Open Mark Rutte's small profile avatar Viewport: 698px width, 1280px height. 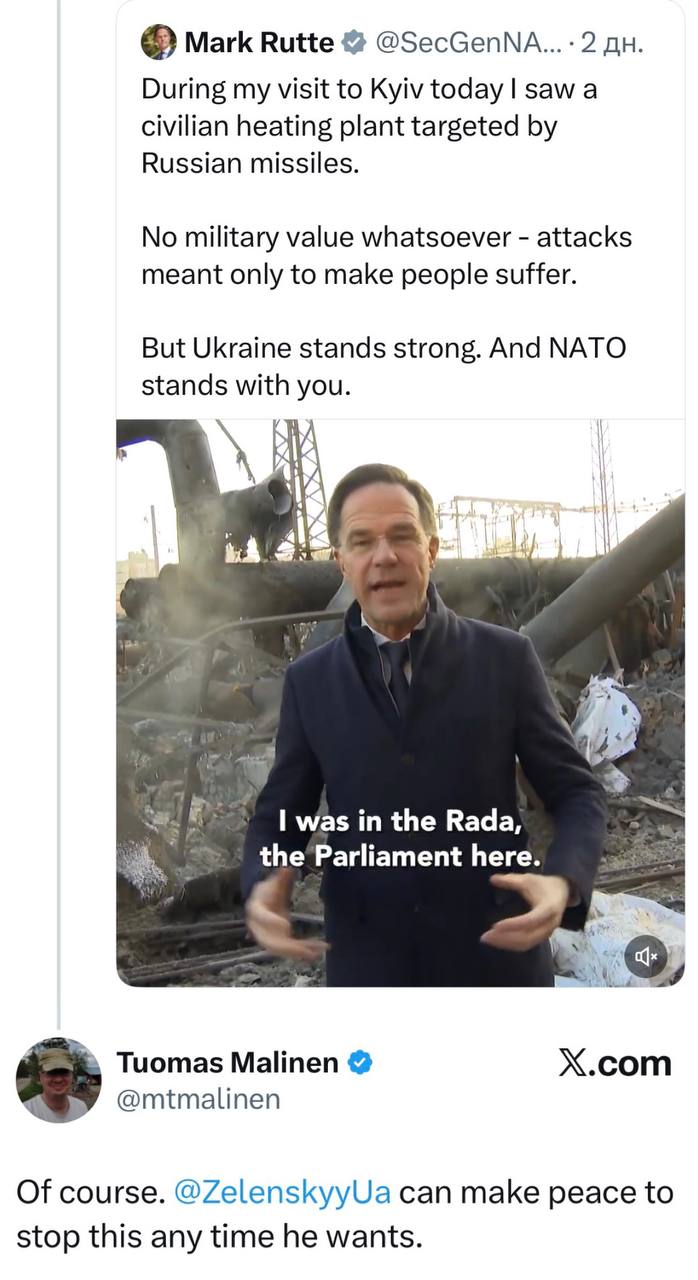(x=159, y=43)
